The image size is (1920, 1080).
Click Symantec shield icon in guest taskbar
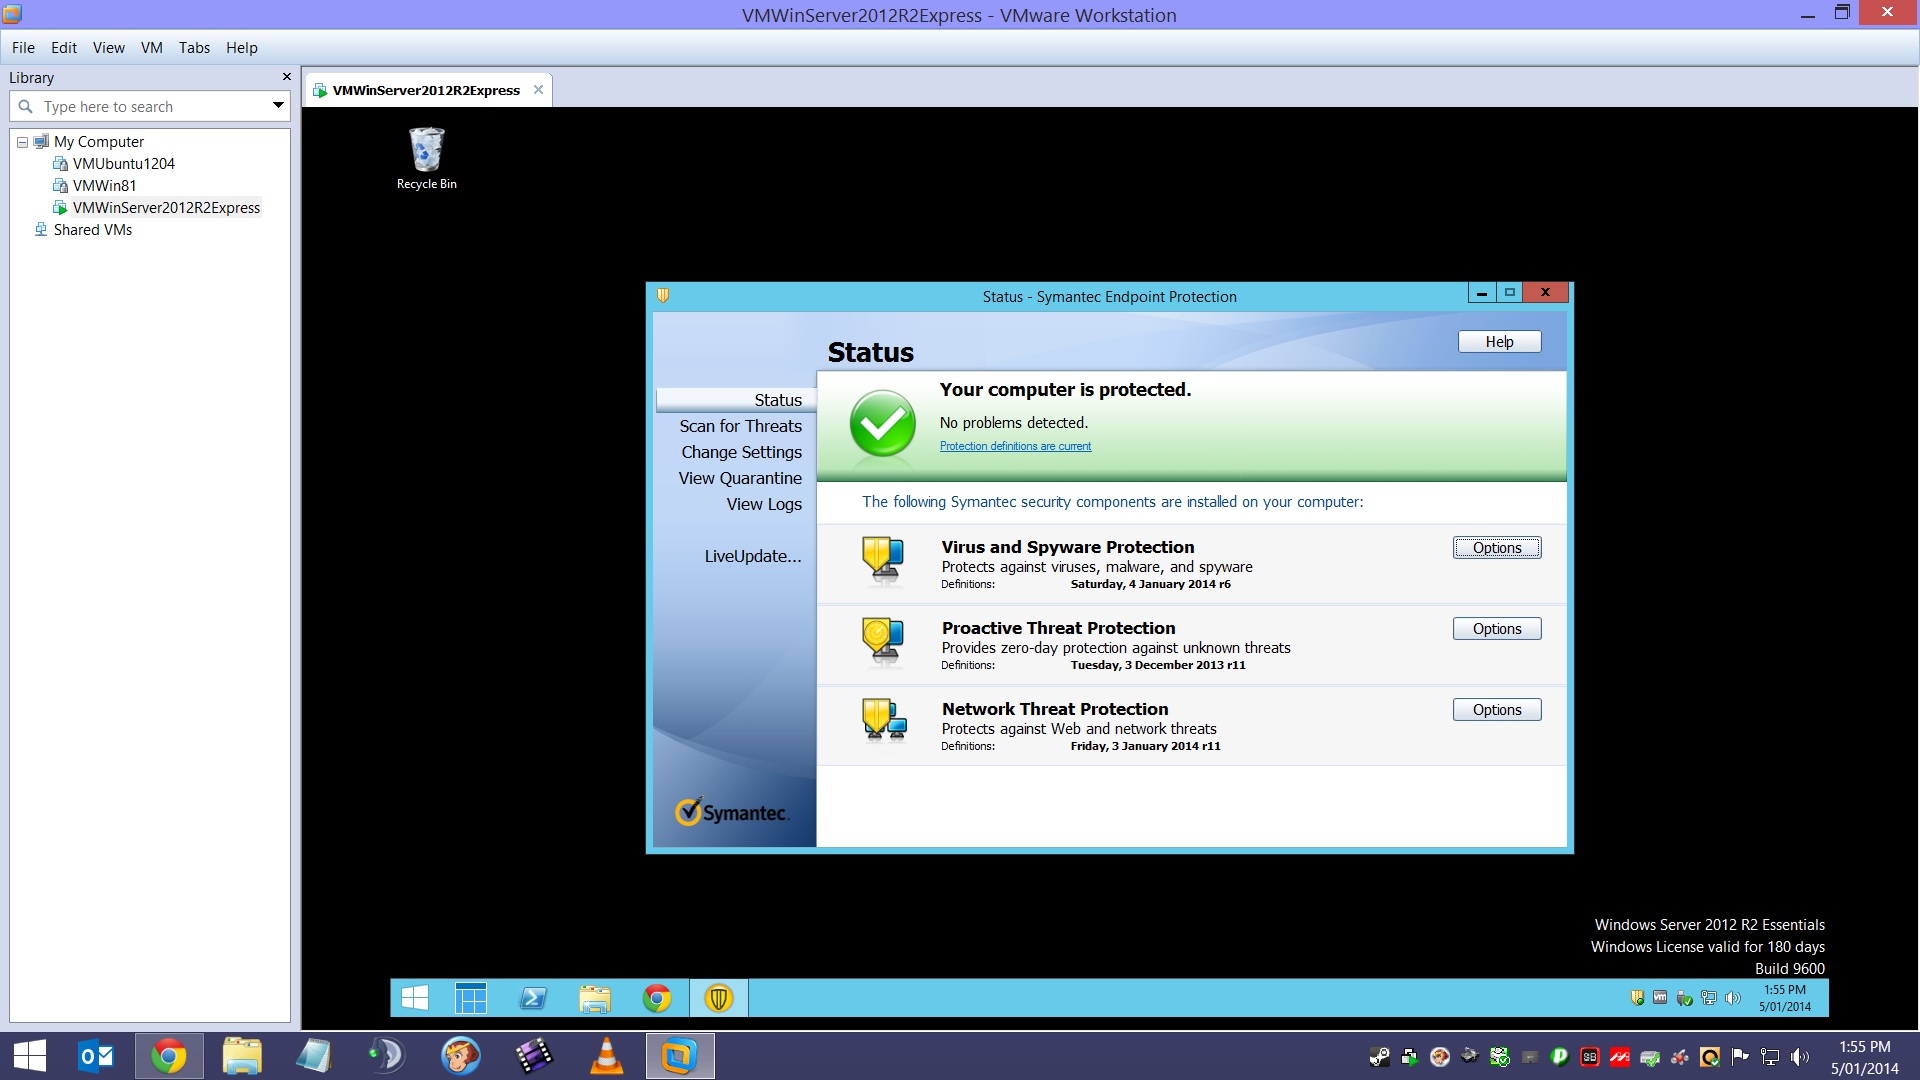click(719, 998)
